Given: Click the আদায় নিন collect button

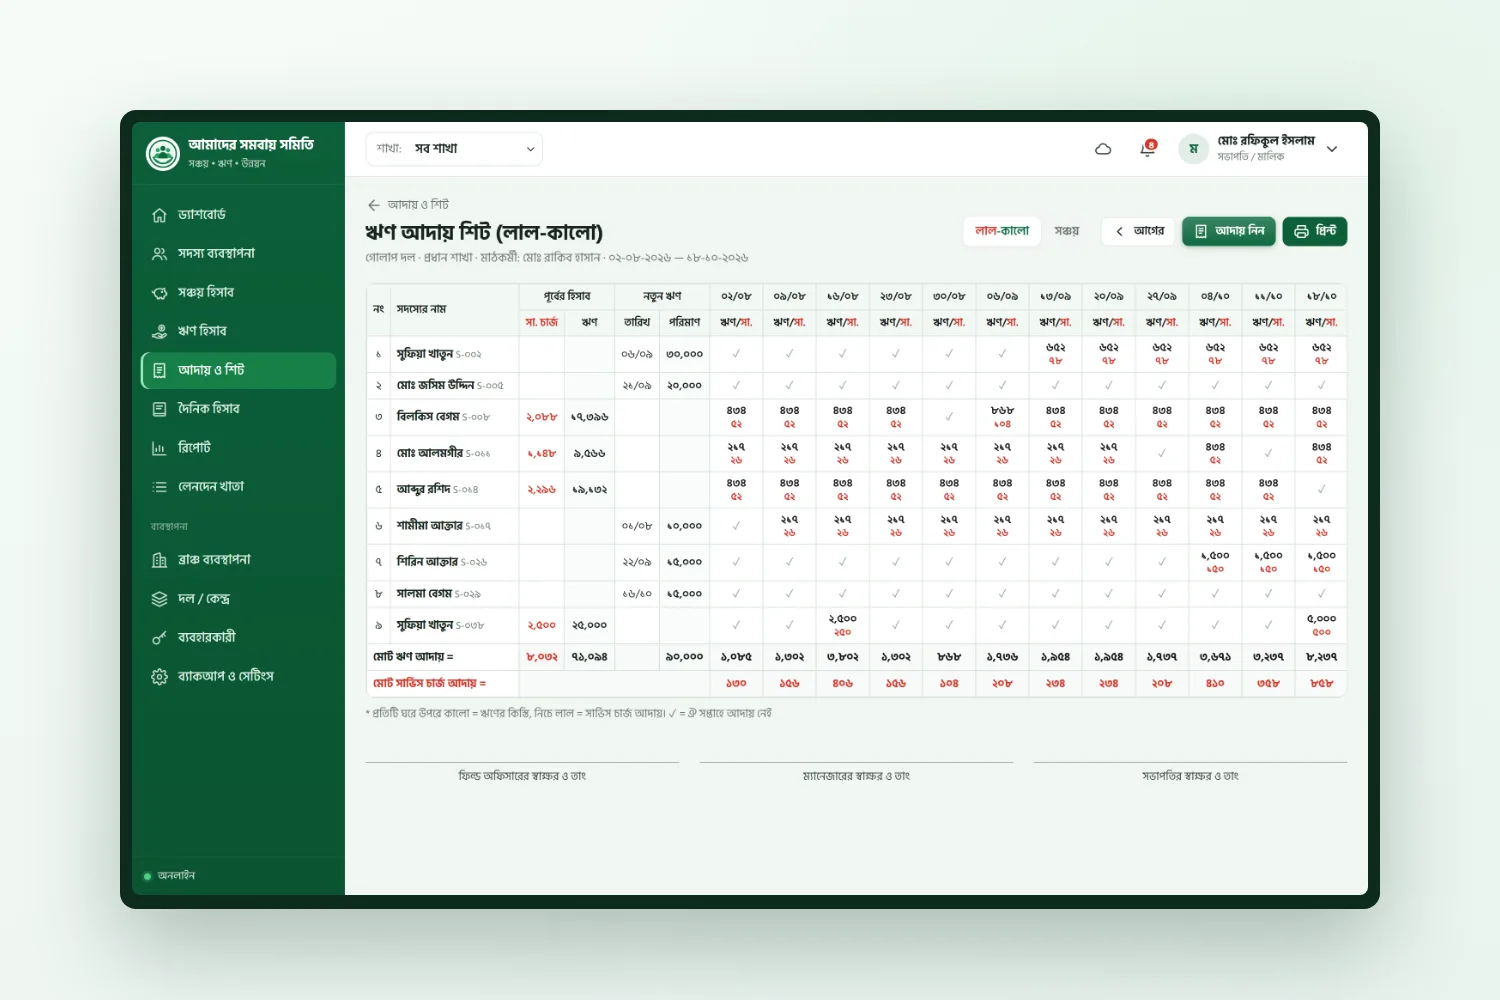Looking at the screenshot, I should point(1229,231).
